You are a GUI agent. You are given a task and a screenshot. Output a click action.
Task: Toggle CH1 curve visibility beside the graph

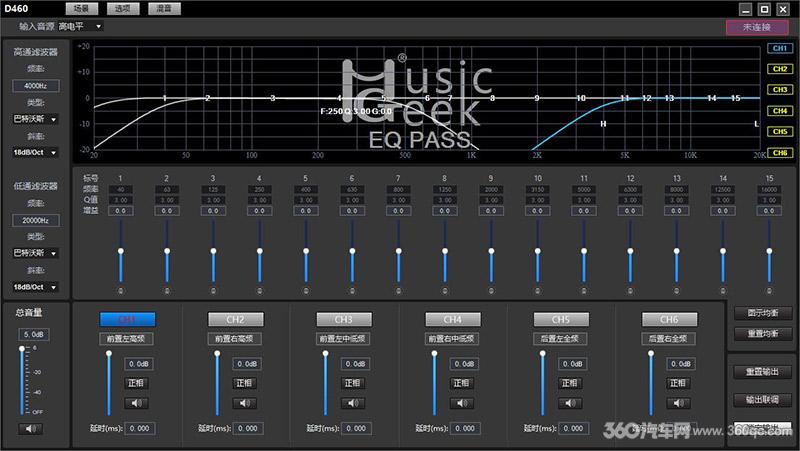[780, 48]
